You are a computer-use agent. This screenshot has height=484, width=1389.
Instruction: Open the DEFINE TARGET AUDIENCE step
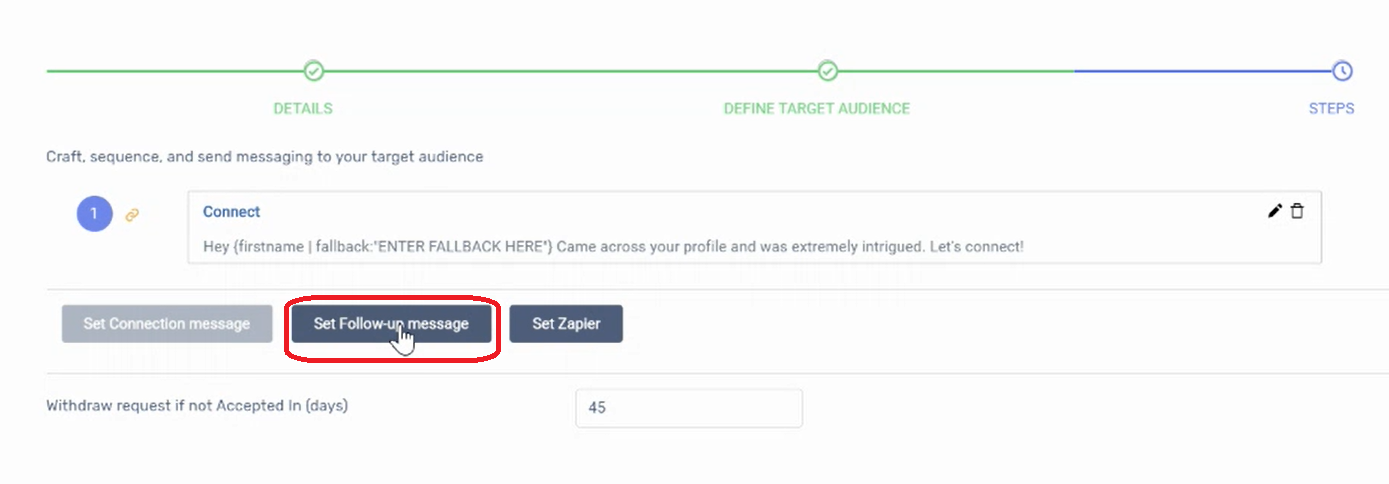(x=817, y=108)
